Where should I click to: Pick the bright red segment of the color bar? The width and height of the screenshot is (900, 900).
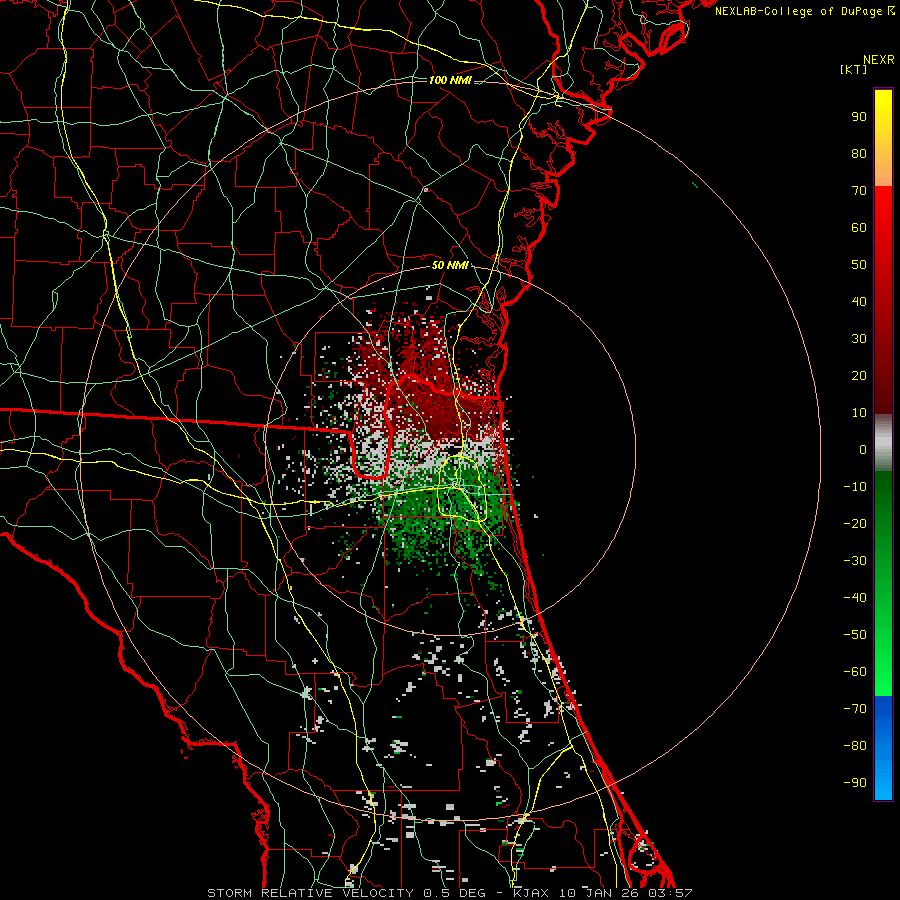coord(883,300)
